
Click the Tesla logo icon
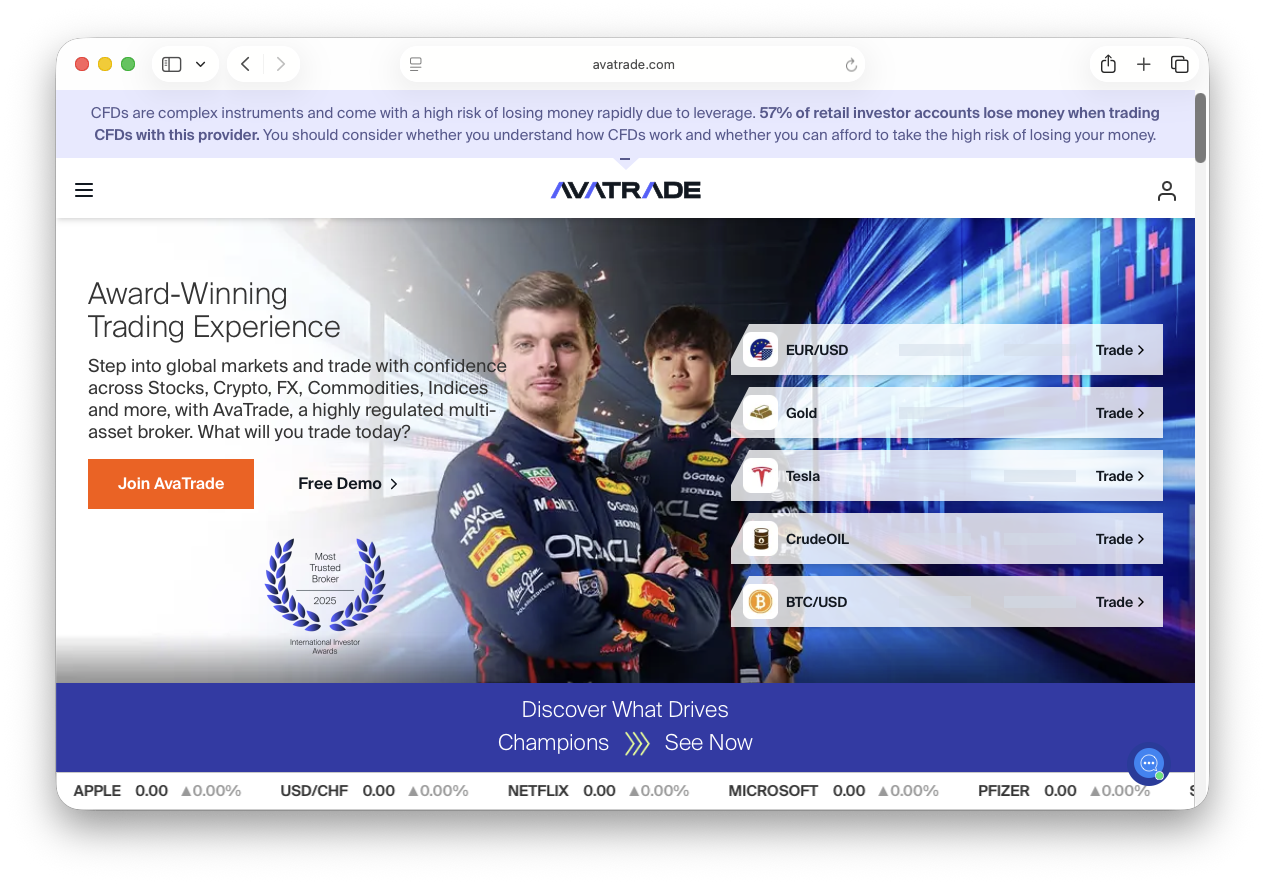click(761, 475)
